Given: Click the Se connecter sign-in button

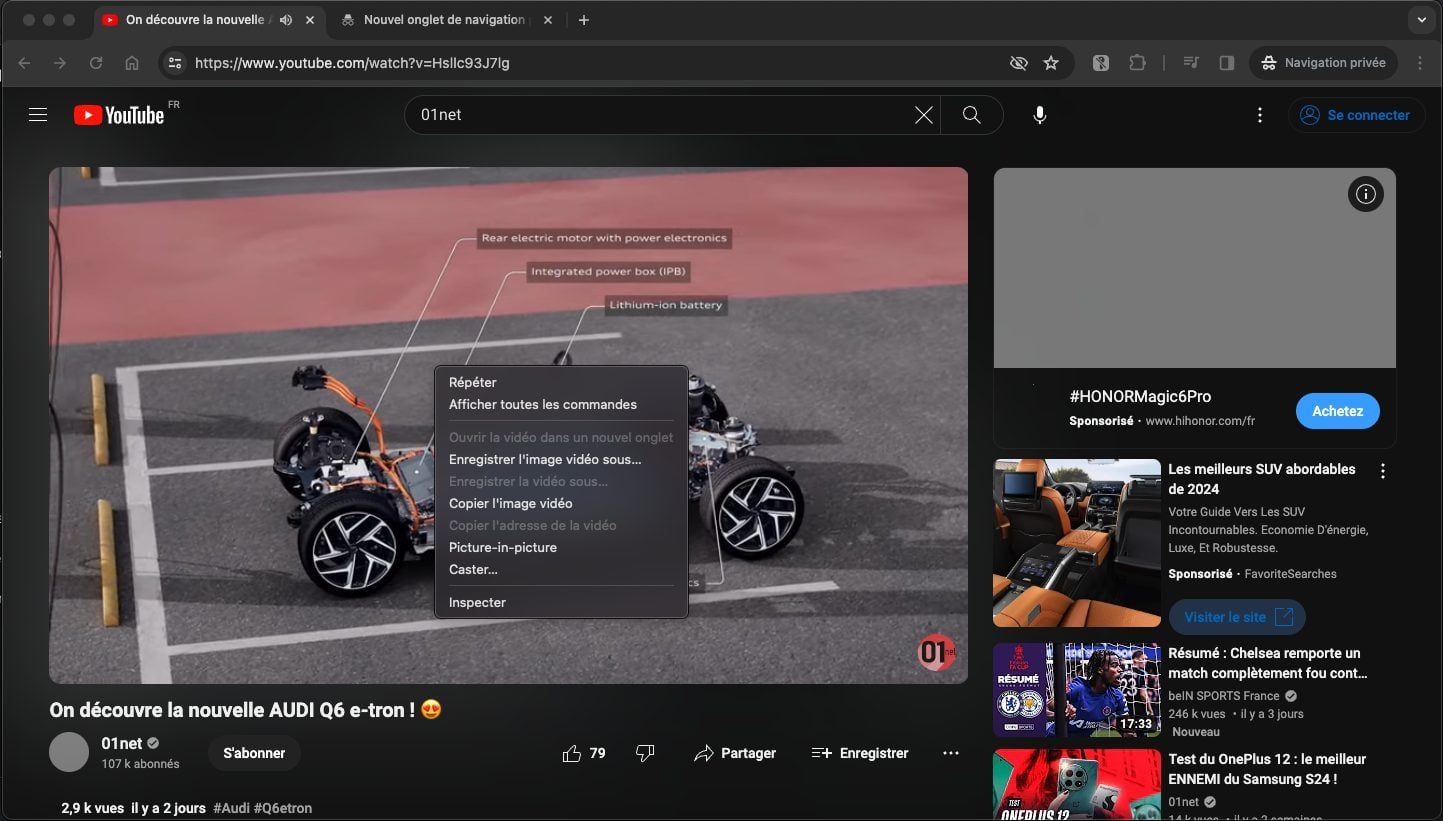Looking at the screenshot, I should click(x=1354, y=115).
